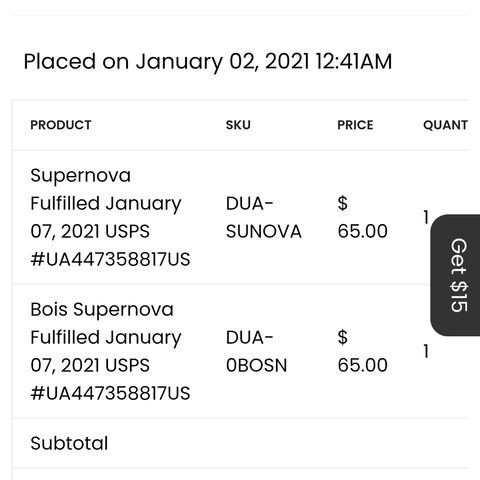Click the Supernova quantity value 1
The width and height of the screenshot is (480, 480).
point(426,217)
